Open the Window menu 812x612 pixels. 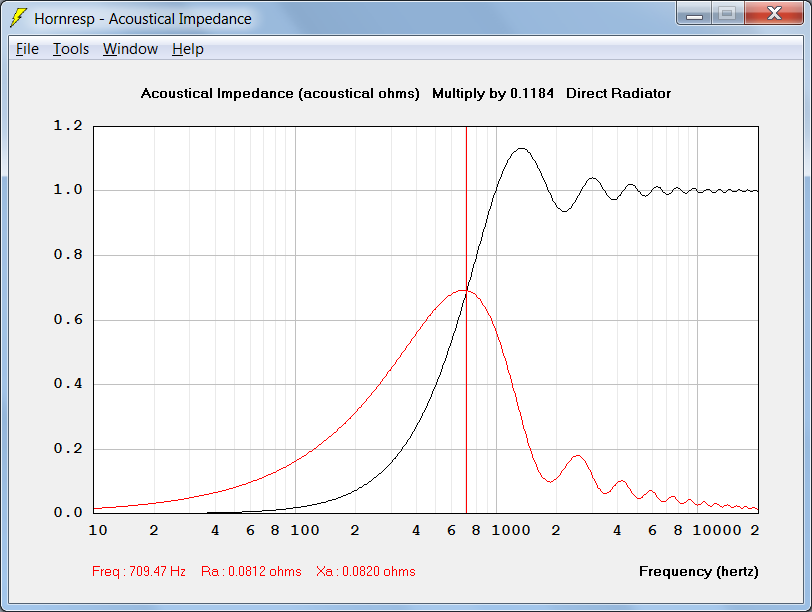click(130, 49)
